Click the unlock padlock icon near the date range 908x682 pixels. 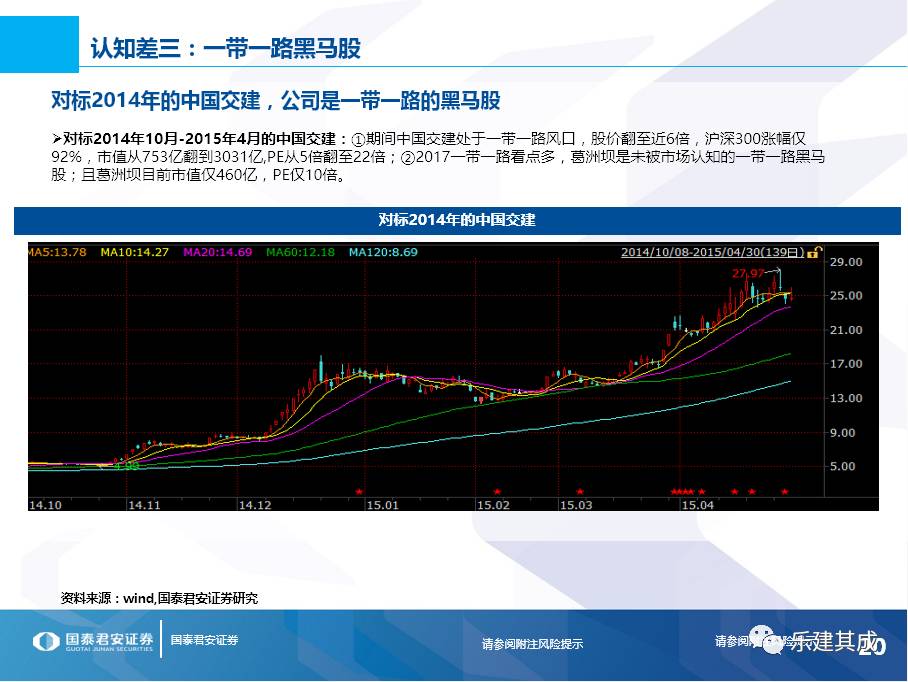tap(812, 253)
